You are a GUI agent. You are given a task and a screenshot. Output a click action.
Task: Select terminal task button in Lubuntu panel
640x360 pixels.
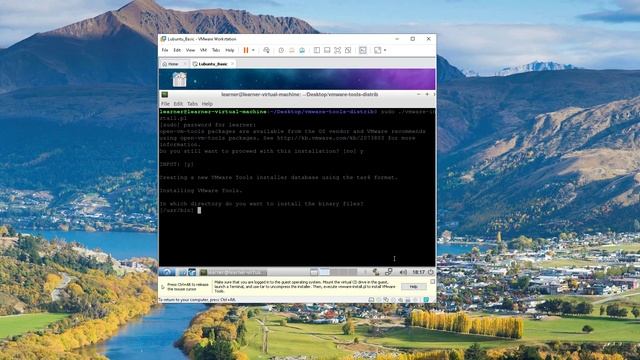pos(233,272)
